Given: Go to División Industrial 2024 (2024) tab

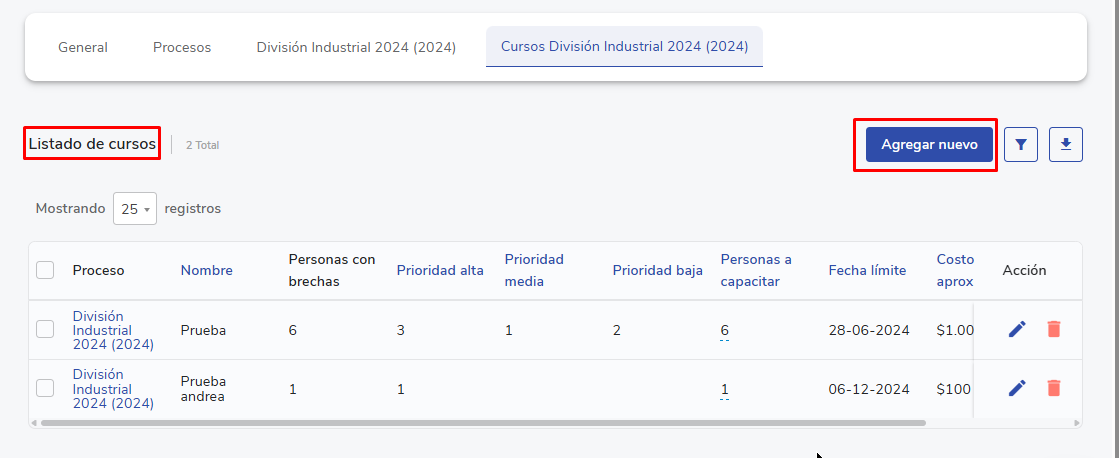Looking at the screenshot, I should [356, 47].
